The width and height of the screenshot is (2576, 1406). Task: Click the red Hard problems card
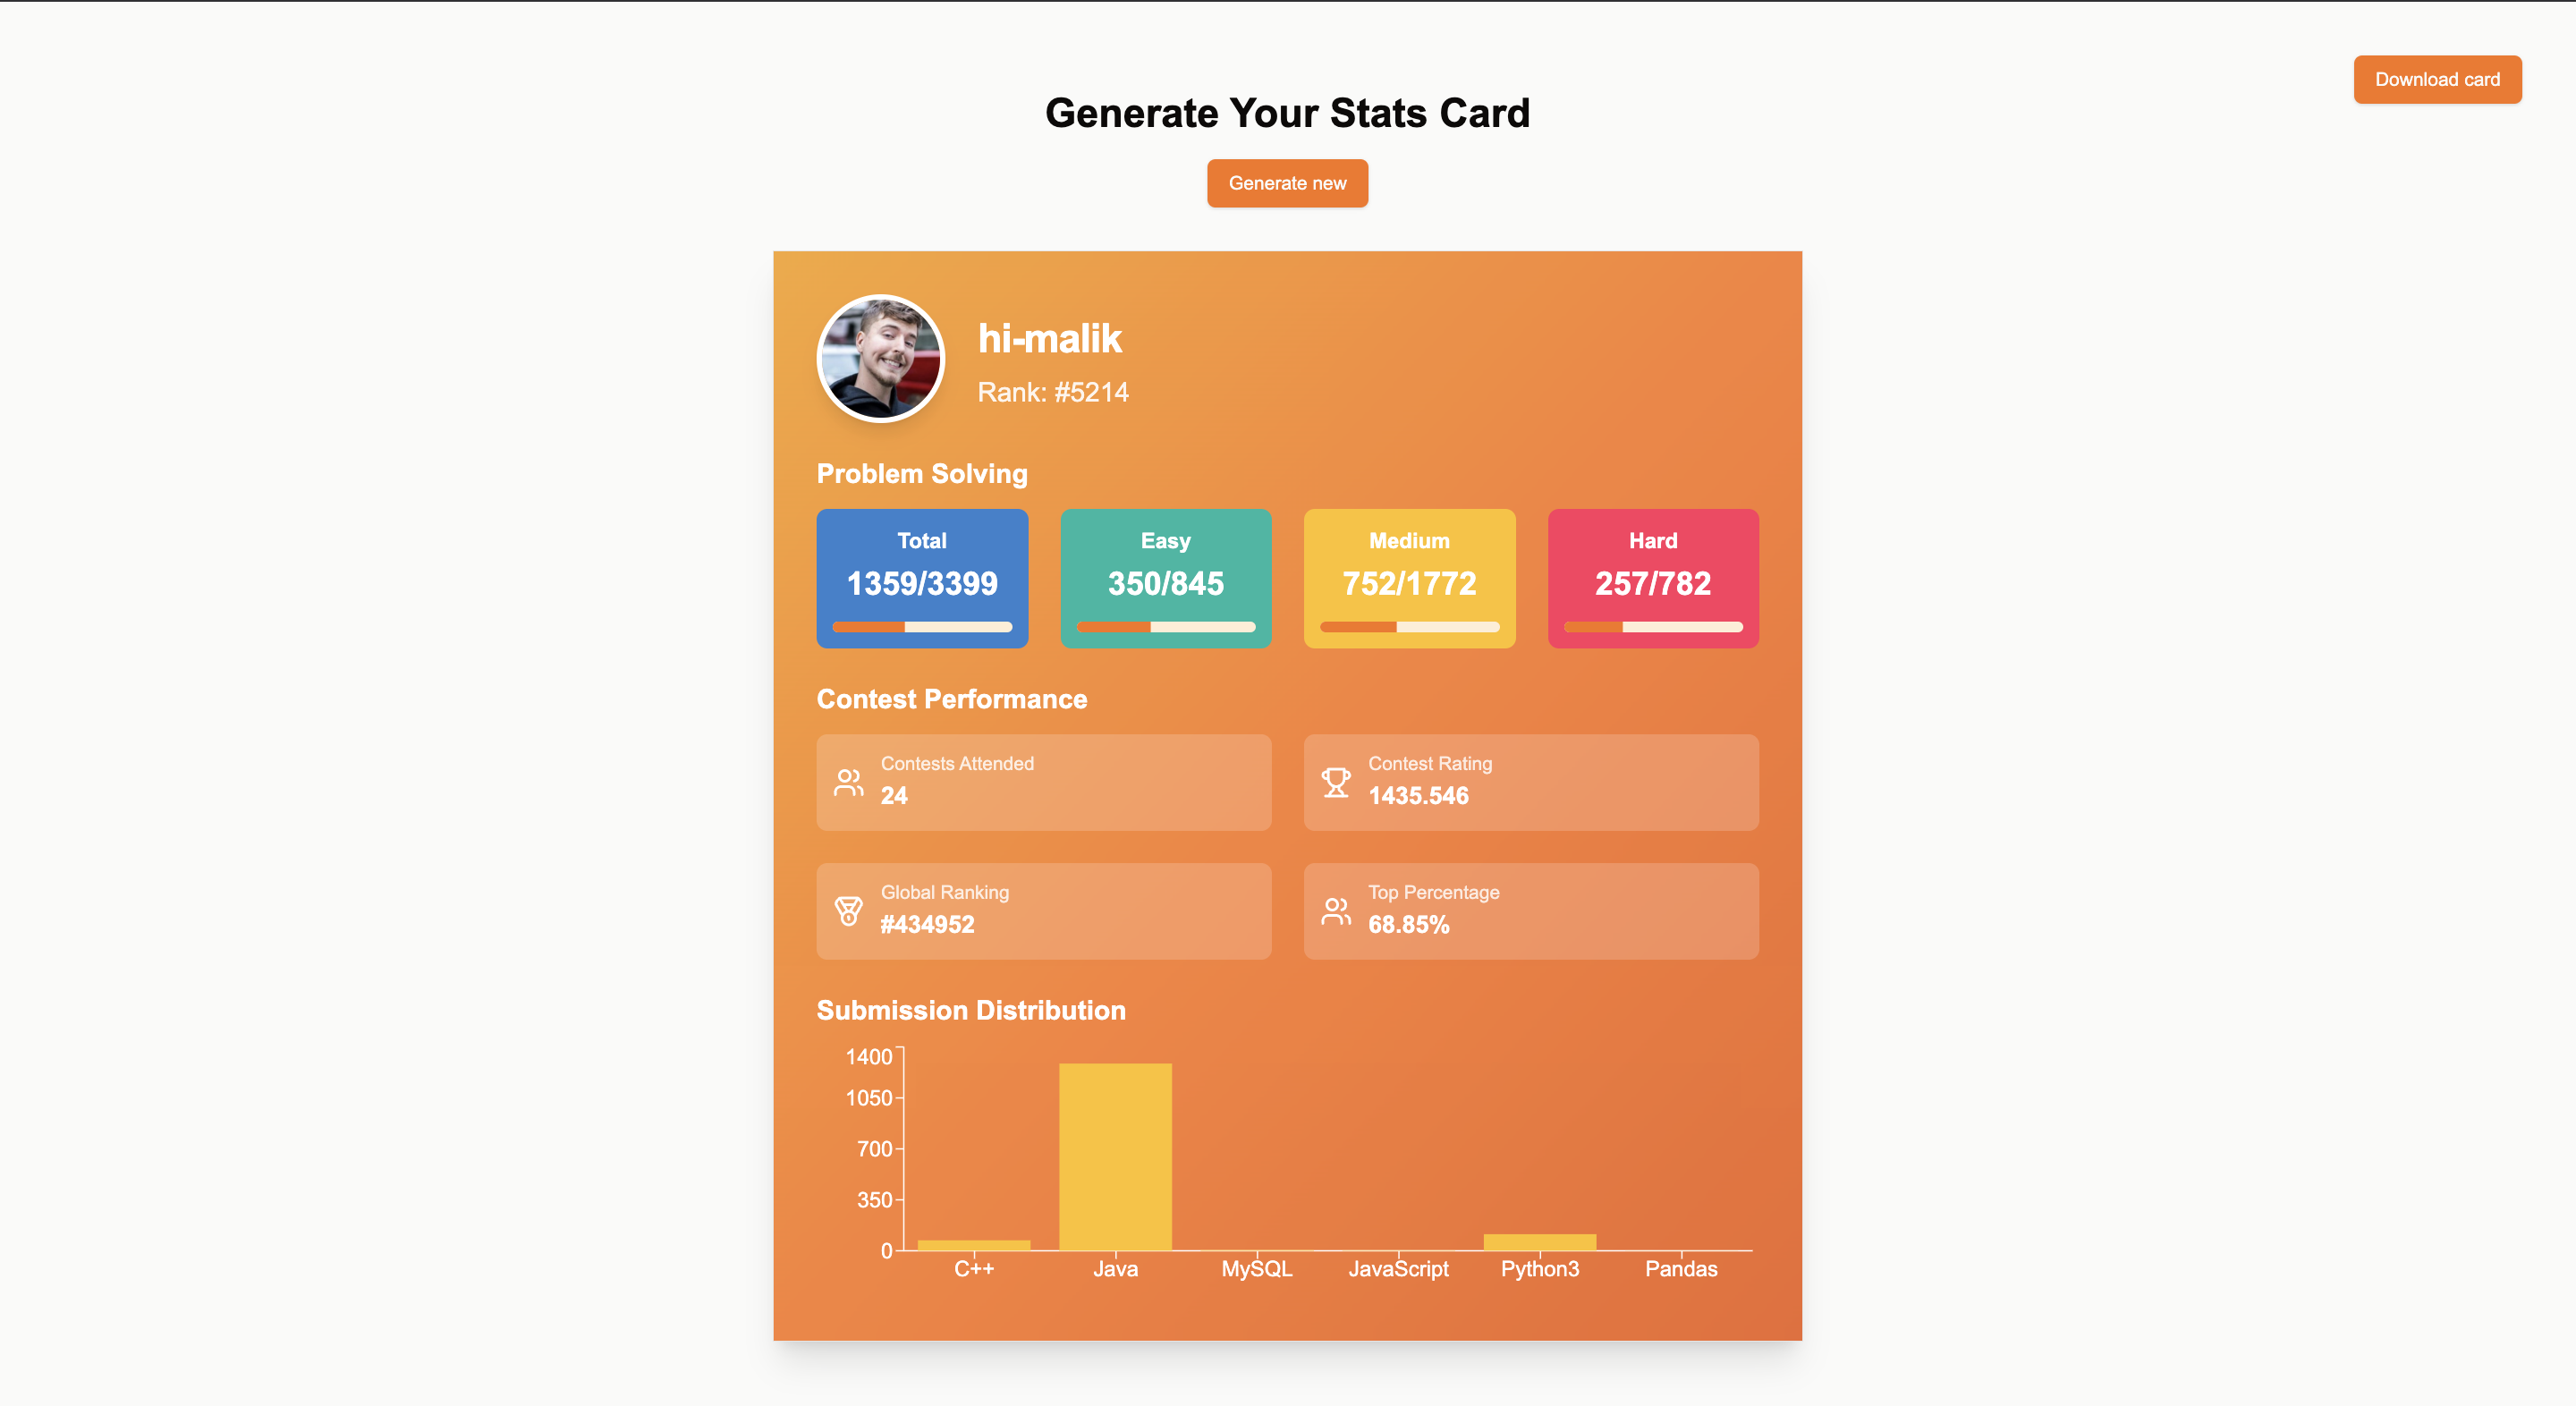pos(1652,578)
